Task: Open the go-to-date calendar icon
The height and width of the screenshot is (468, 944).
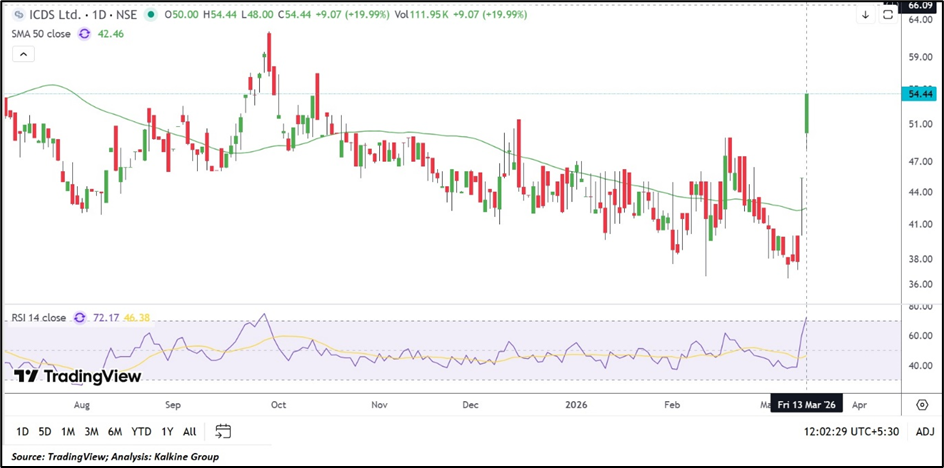Action: tap(223, 431)
